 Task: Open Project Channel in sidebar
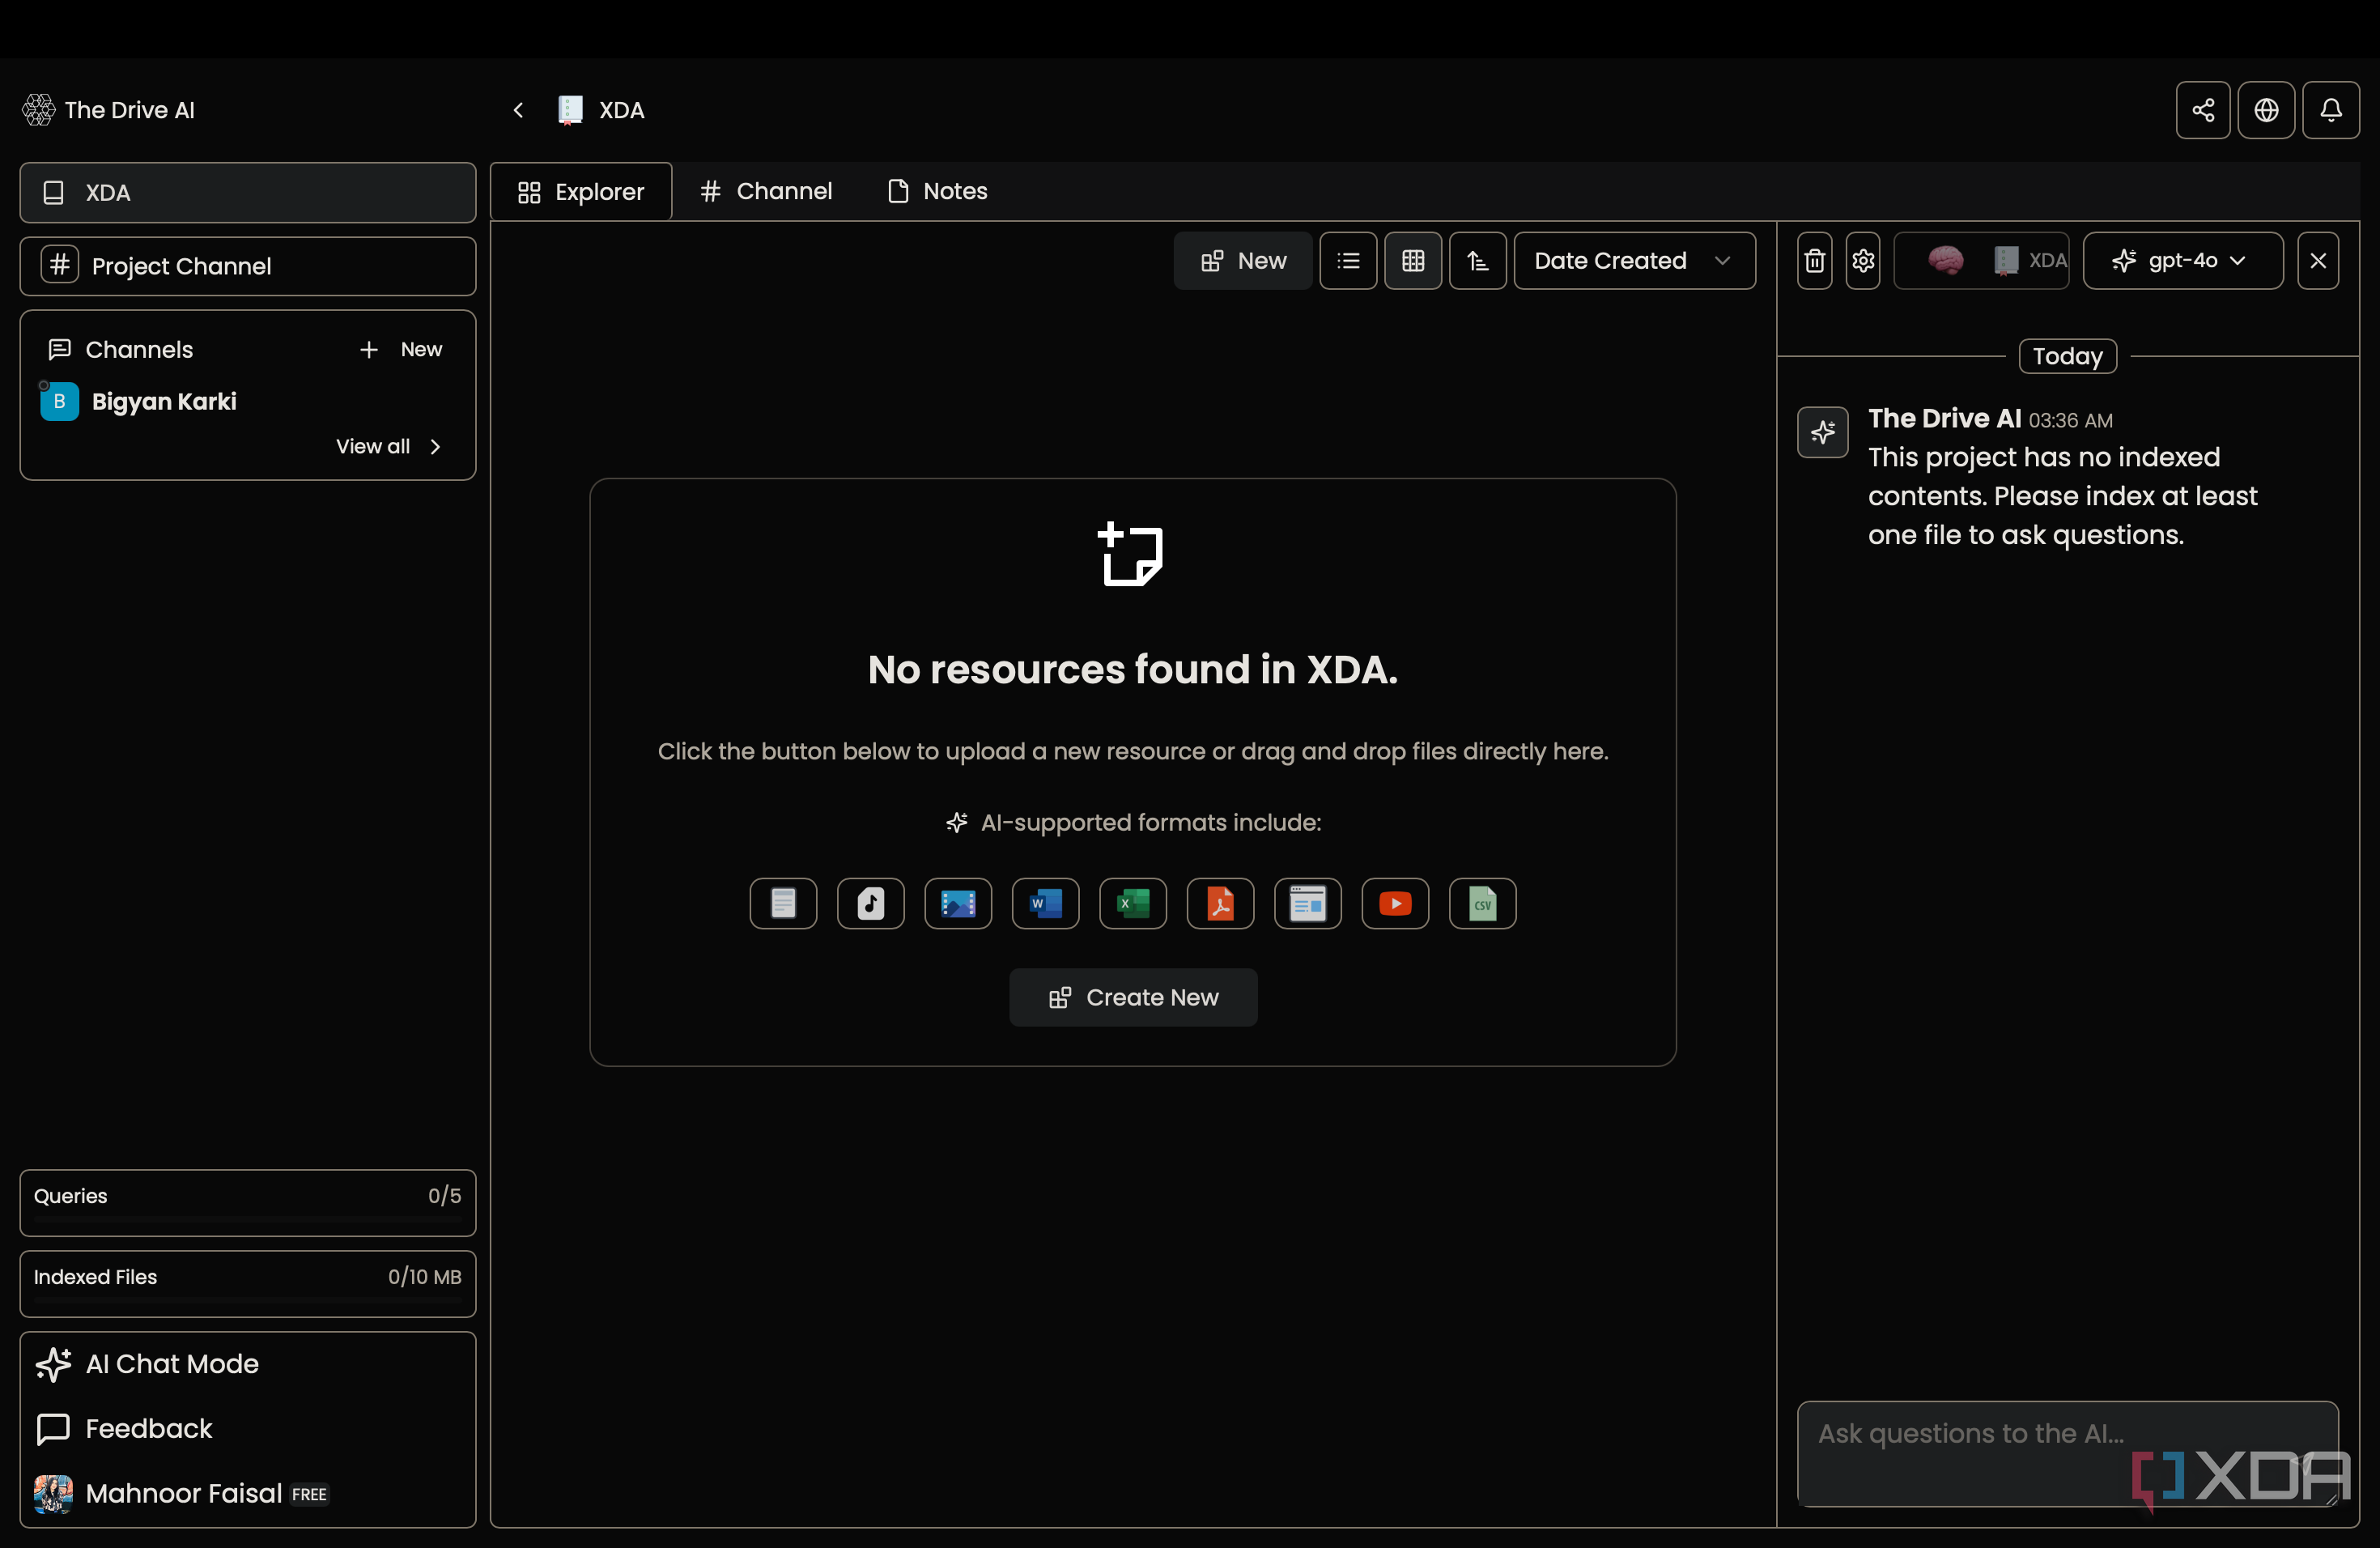248,267
